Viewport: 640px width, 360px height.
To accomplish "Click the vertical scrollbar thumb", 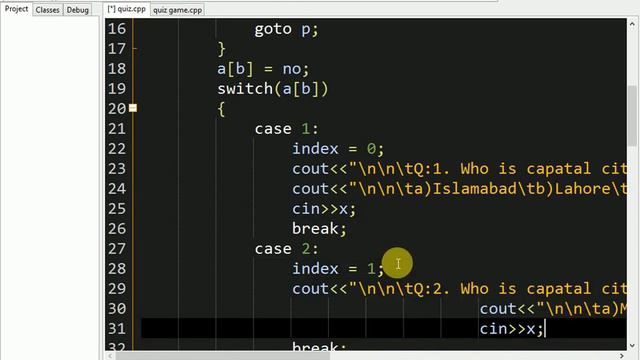I will tap(632, 116).
